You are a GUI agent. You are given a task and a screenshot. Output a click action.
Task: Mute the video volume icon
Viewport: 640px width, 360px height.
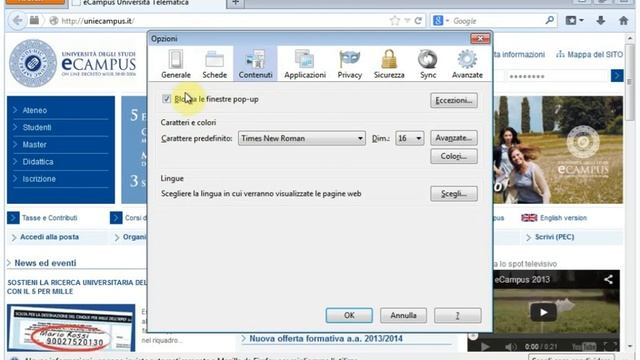click(x=510, y=347)
